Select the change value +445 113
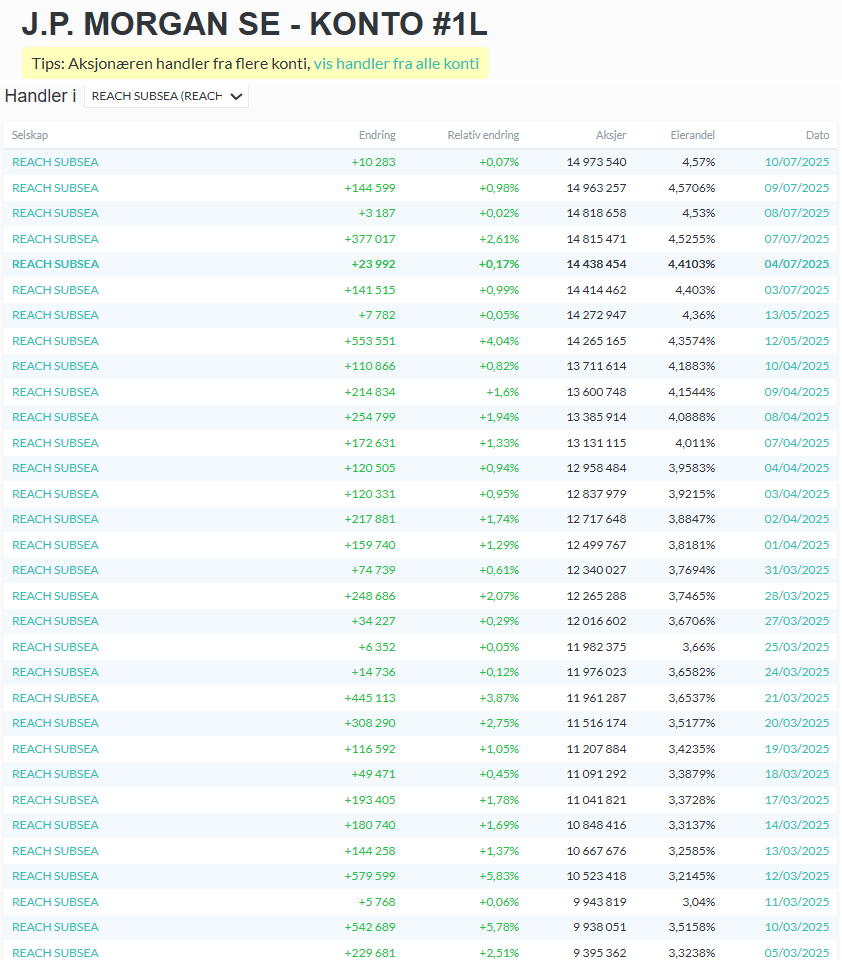Screen dimensions: 842x965 (x=370, y=699)
